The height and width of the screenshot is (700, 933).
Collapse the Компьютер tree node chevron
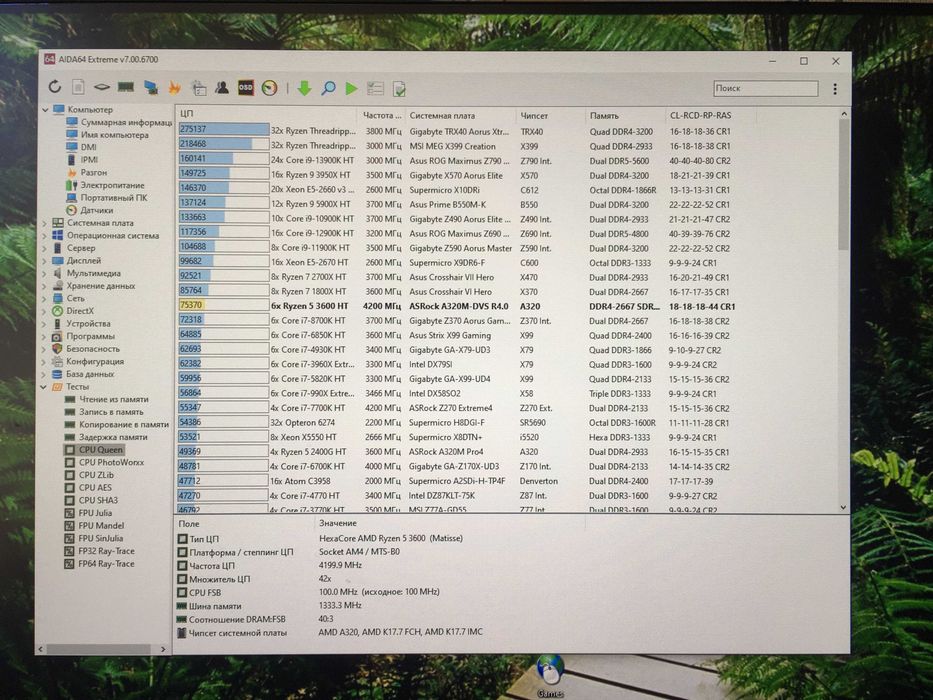pyautogui.click(x=45, y=110)
